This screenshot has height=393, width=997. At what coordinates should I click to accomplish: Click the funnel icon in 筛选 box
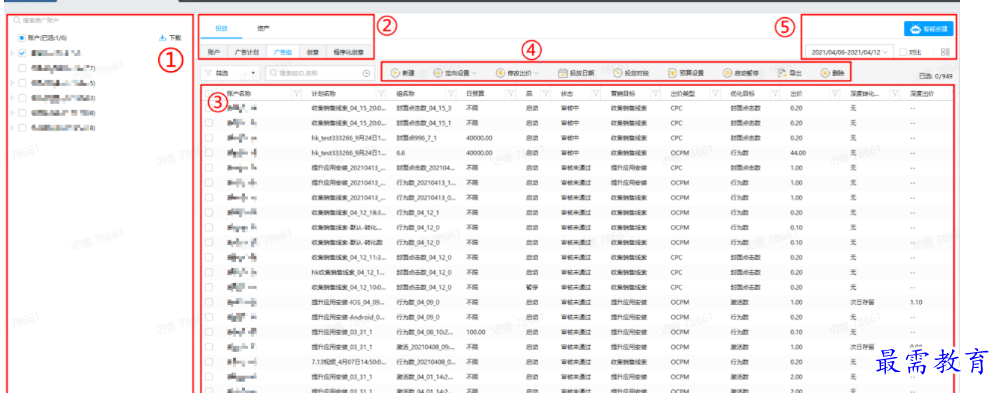click(208, 73)
